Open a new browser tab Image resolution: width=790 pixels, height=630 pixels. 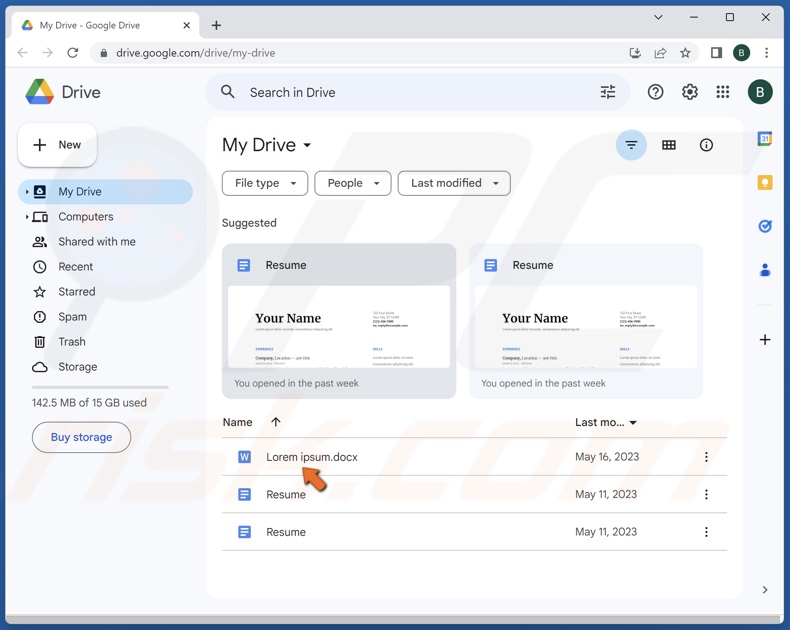[x=216, y=25]
